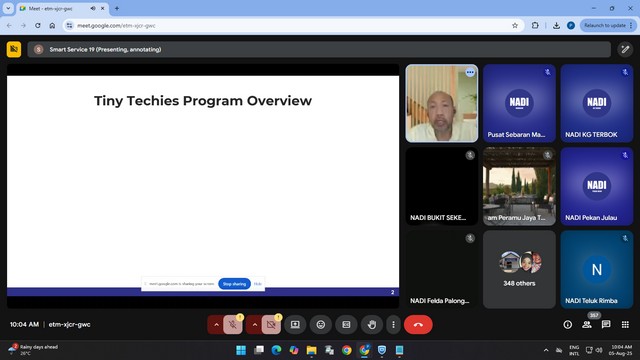Open the emoji reactions button
Viewport: 640px width, 360px height.
(321, 325)
